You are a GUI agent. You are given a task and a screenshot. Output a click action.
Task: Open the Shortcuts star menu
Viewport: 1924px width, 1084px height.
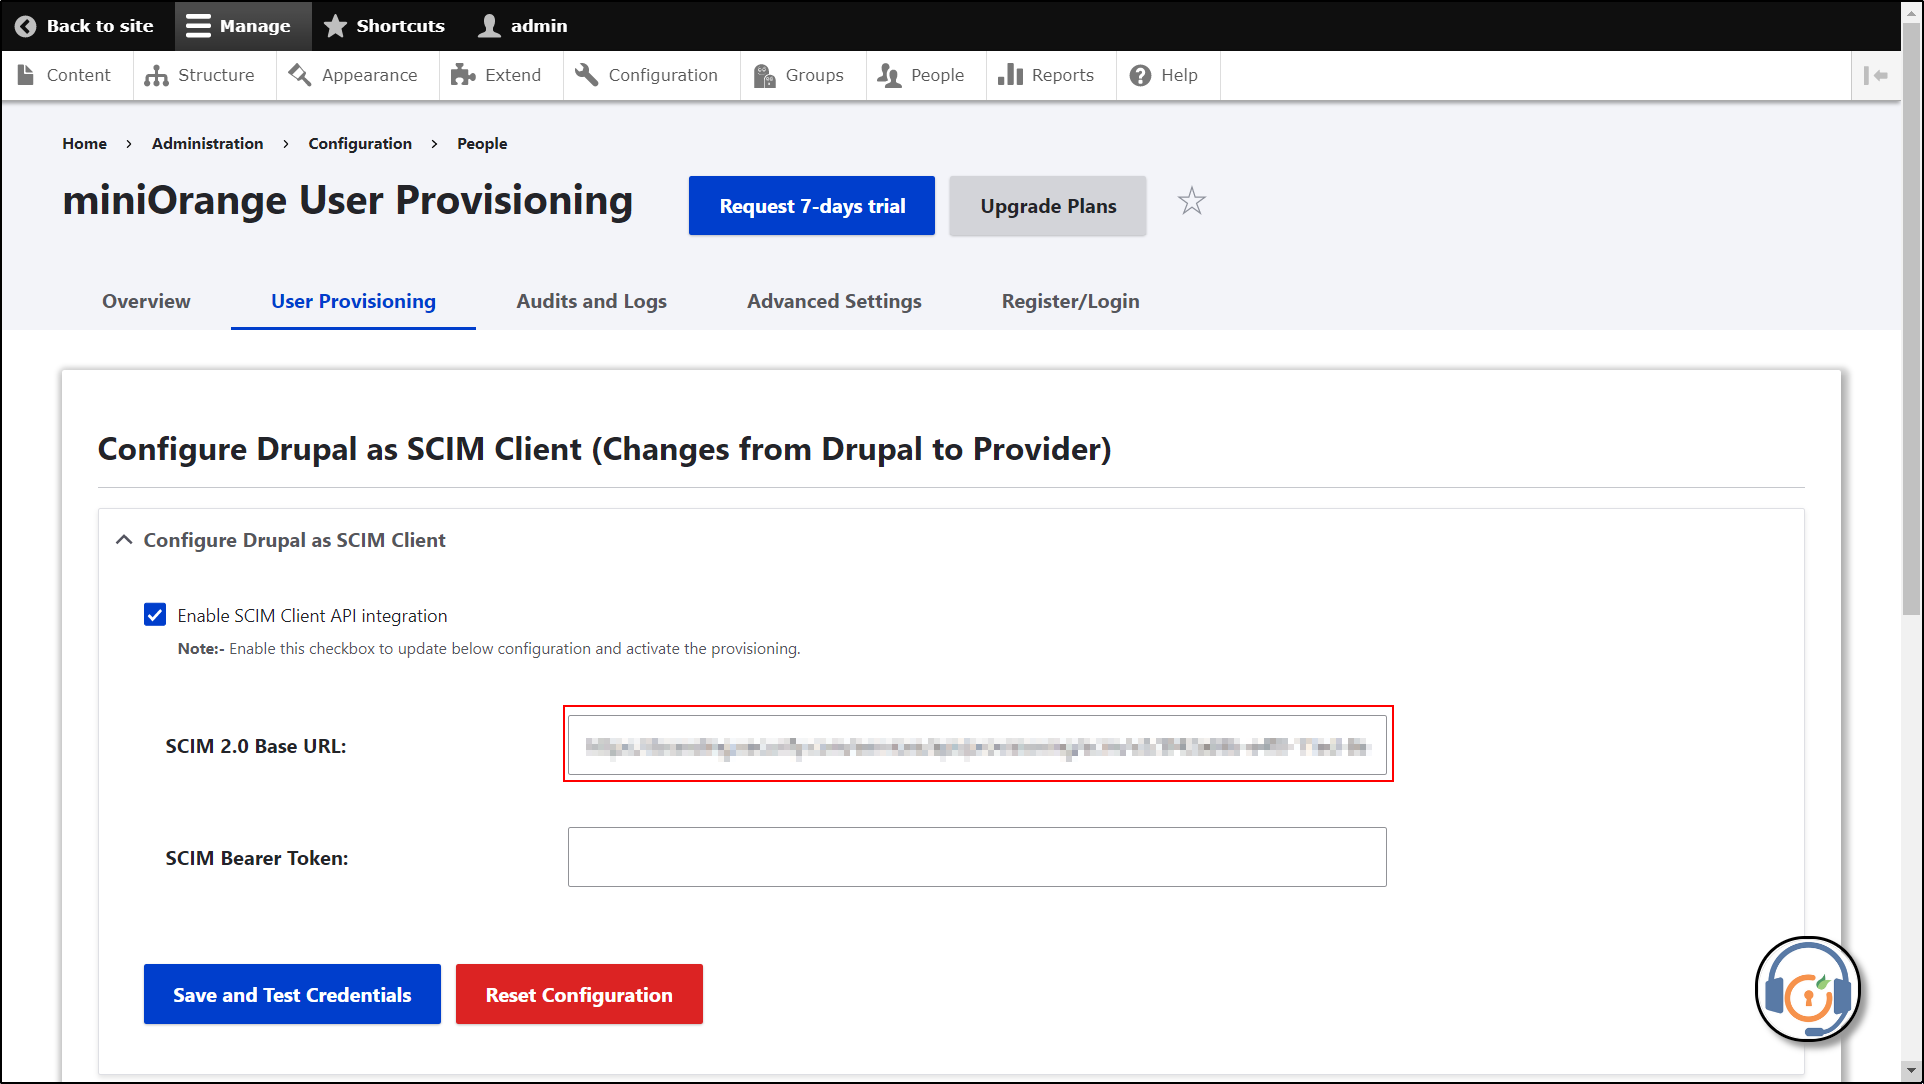(x=385, y=26)
